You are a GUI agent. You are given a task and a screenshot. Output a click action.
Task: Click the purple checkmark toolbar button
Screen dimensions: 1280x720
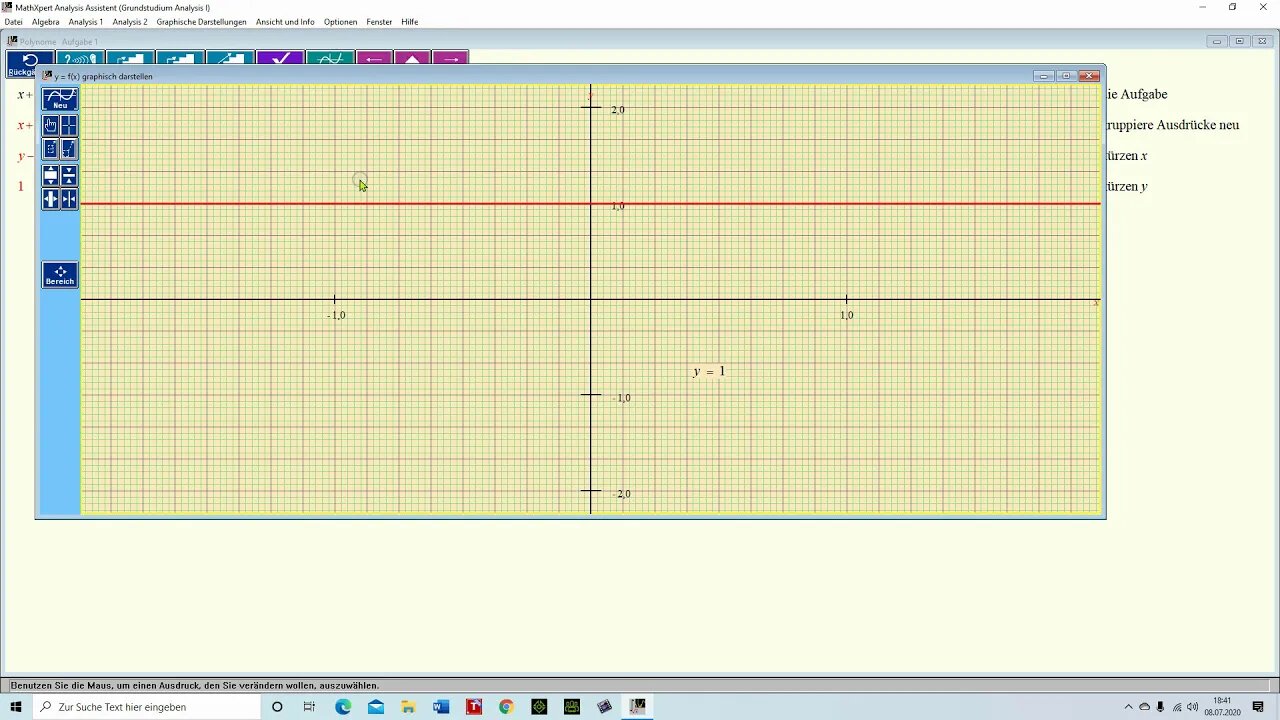[280, 59]
